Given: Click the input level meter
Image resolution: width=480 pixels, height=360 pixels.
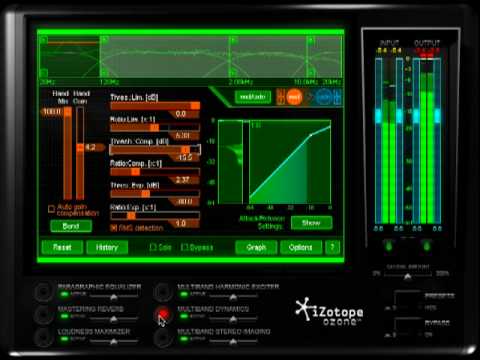Looking at the screenshot, I should (x=389, y=140).
